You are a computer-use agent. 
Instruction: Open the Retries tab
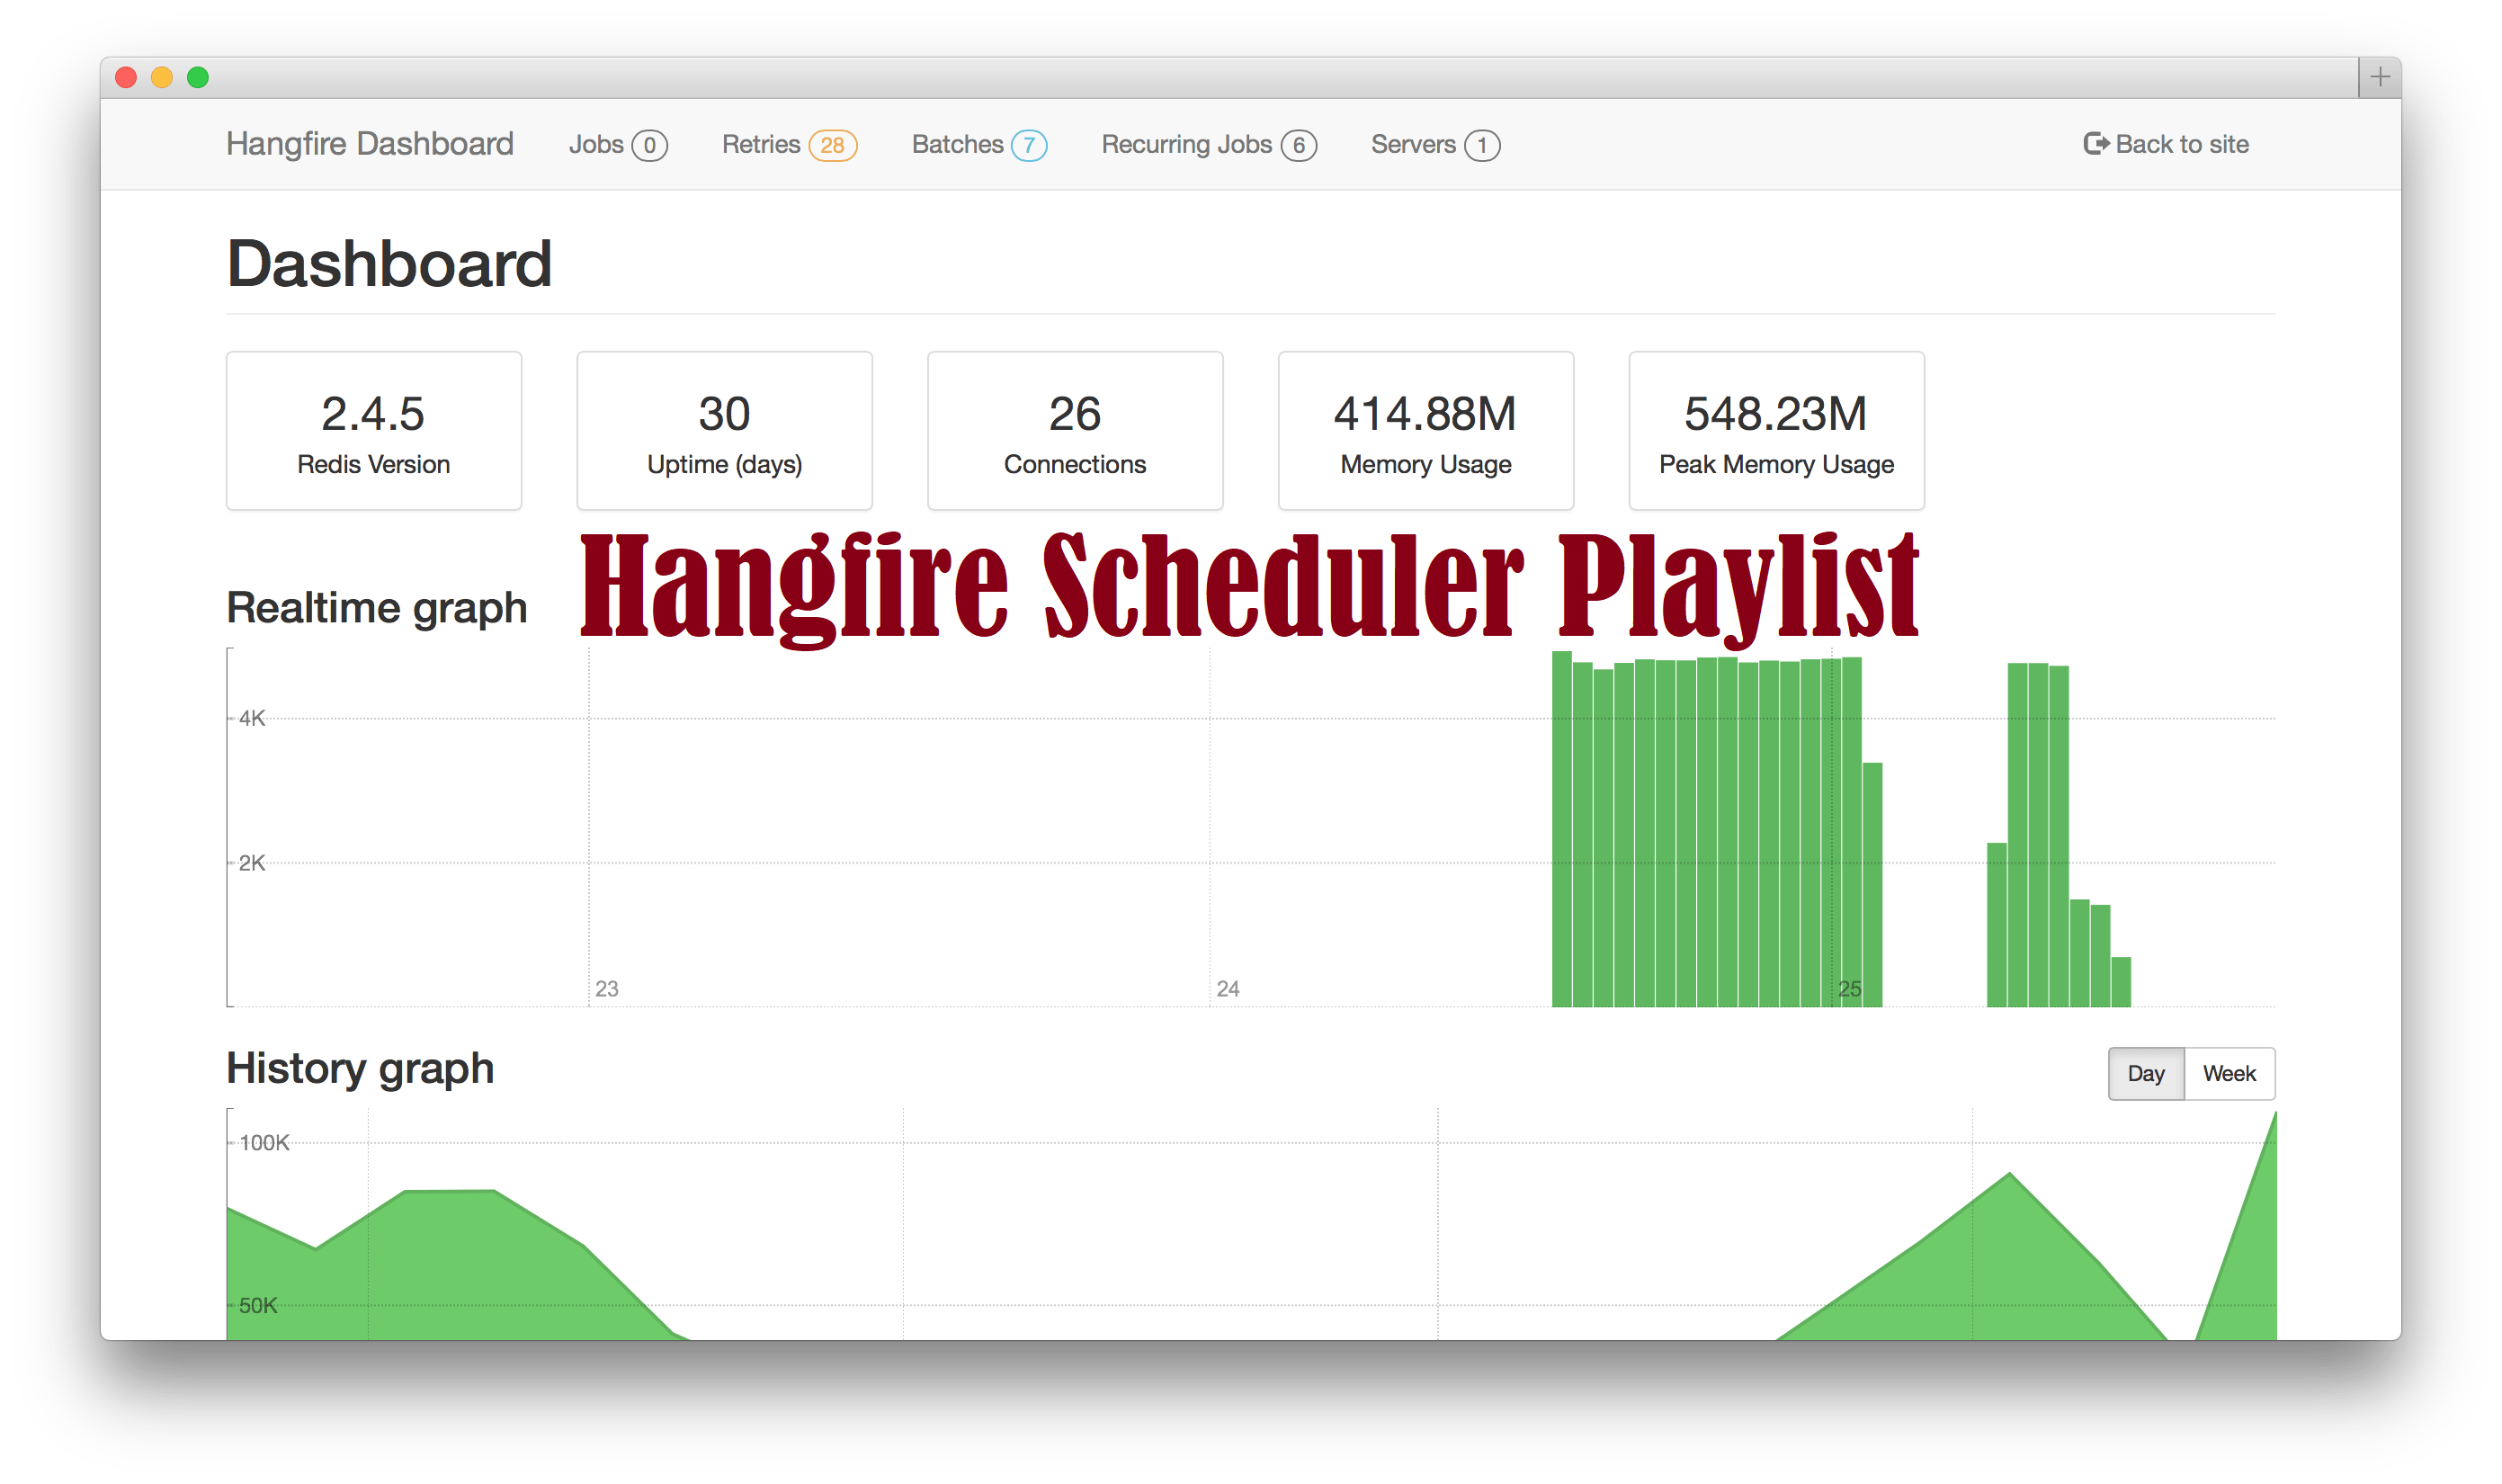(x=789, y=145)
